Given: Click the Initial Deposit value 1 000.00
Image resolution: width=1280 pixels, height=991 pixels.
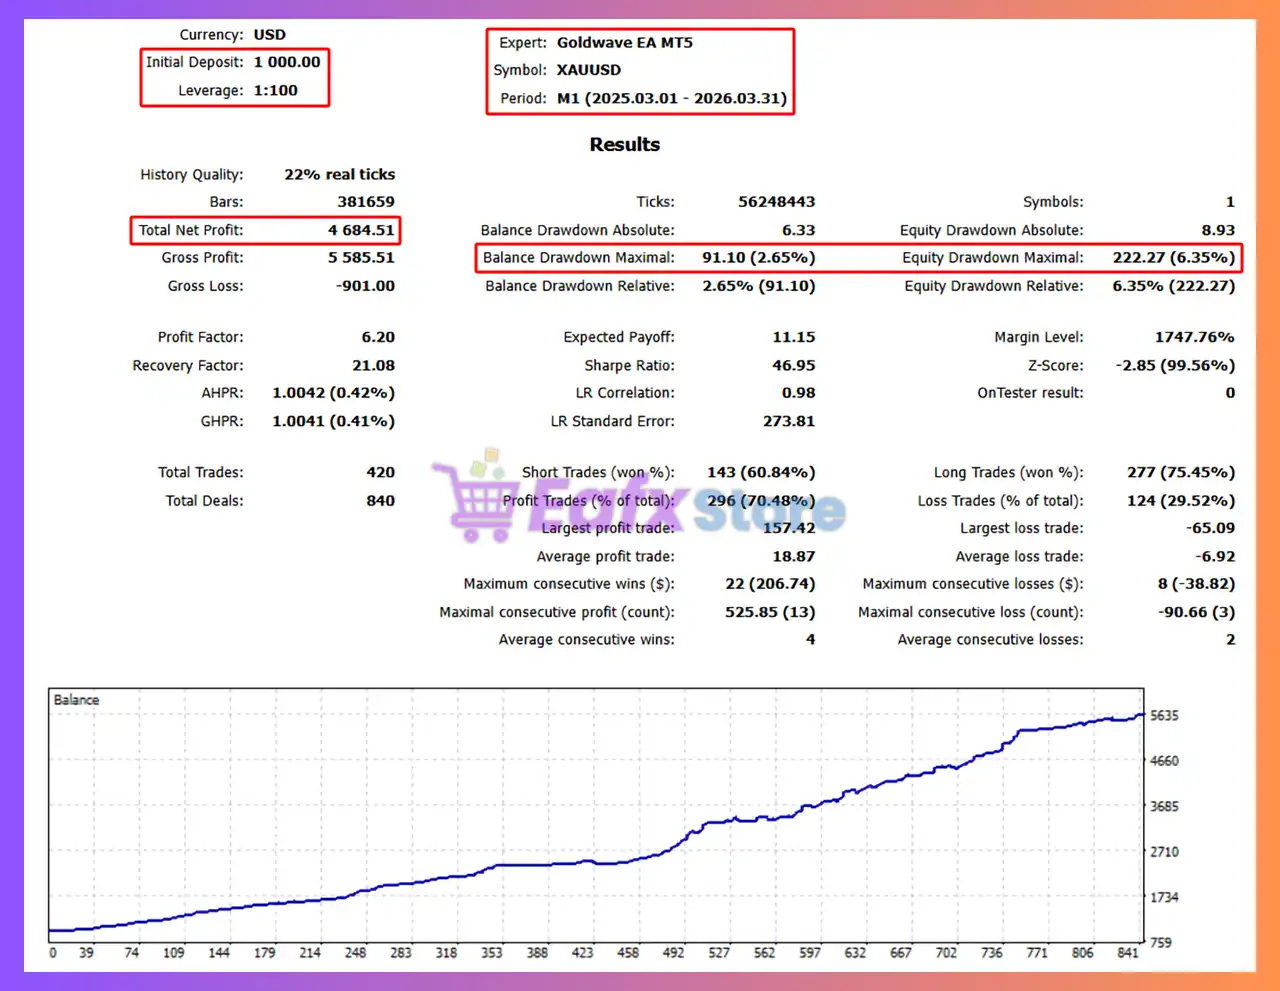Looking at the screenshot, I should pos(286,62).
